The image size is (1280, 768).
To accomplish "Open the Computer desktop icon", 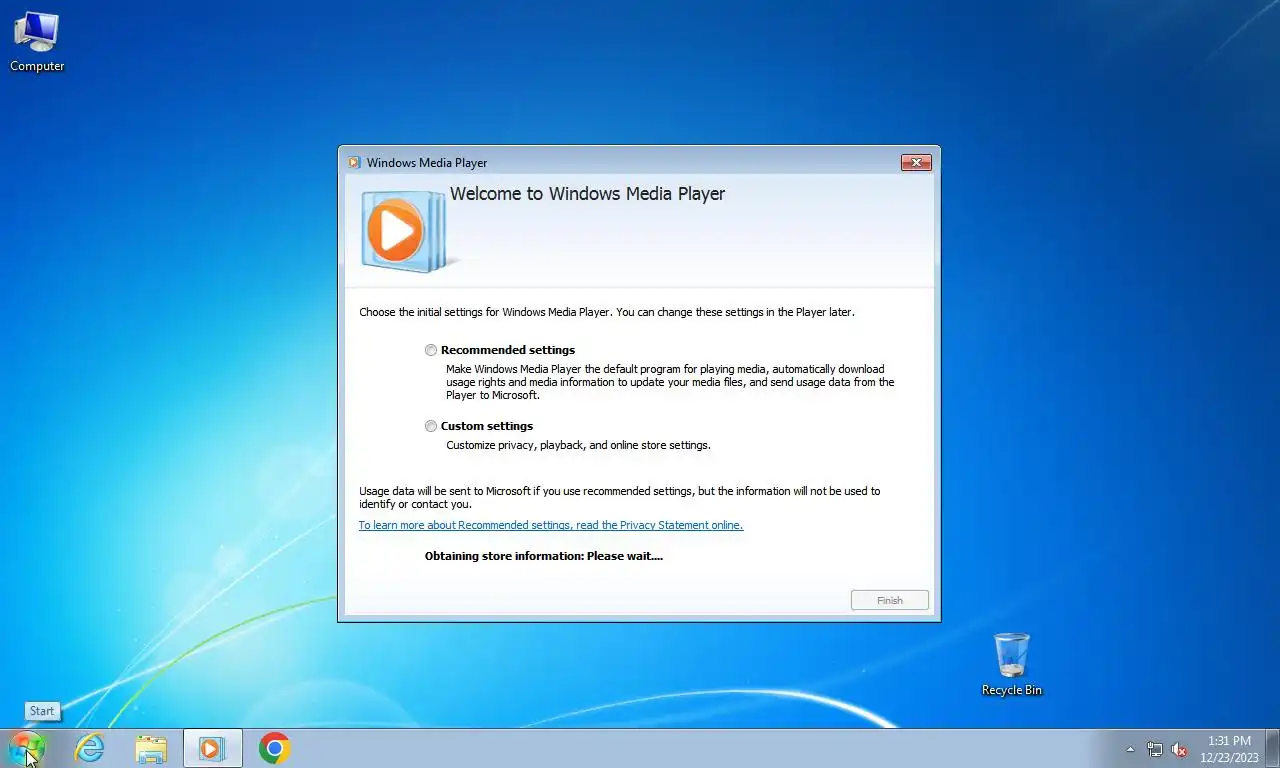I will click(37, 42).
